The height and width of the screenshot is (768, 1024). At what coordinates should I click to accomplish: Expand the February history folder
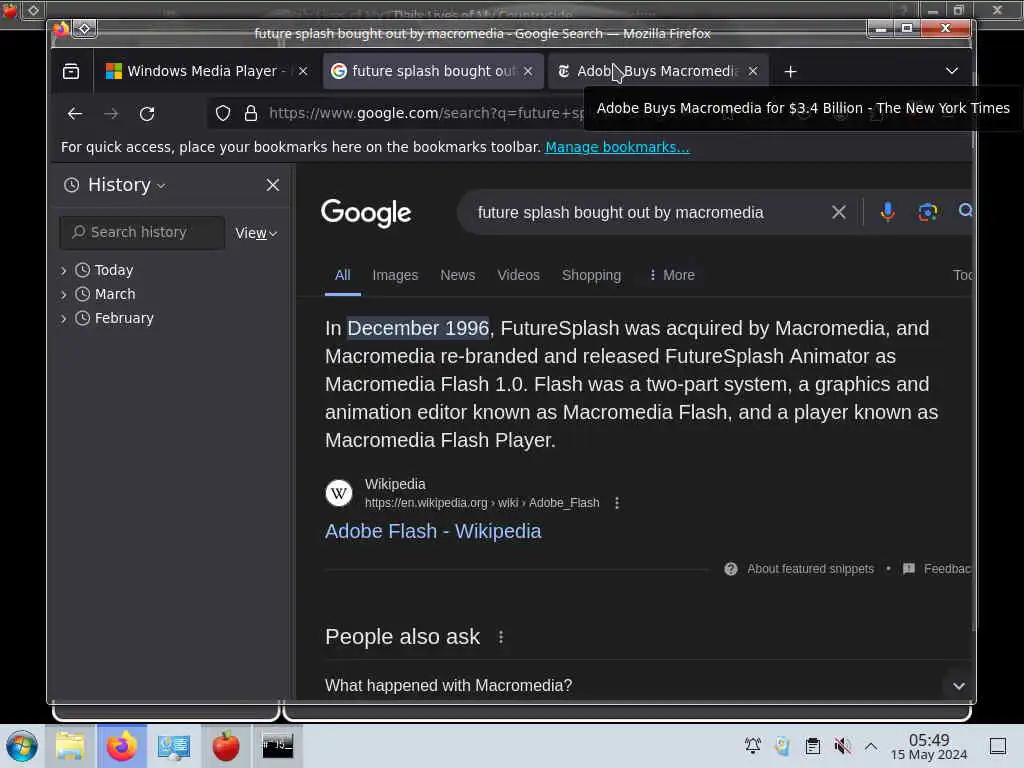click(x=63, y=319)
